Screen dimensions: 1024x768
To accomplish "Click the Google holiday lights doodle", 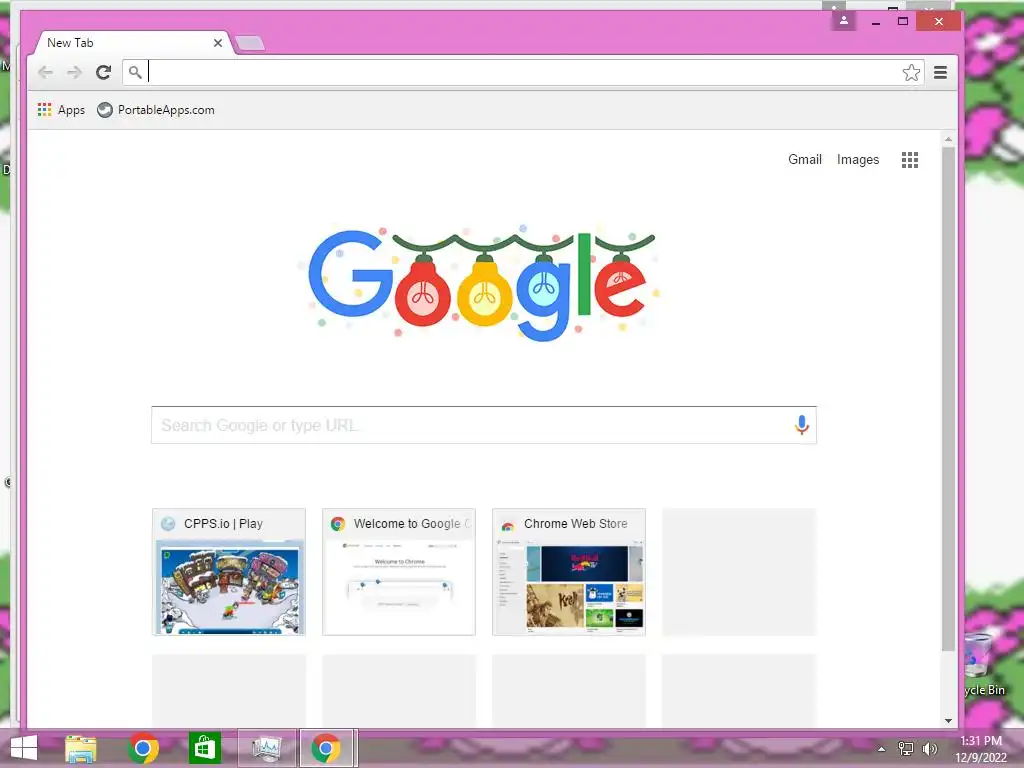I will pos(481,285).
